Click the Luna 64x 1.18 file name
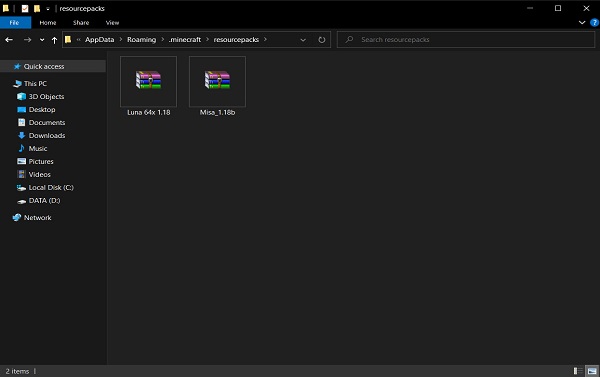The height and width of the screenshot is (377, 600). coord(148,113)
